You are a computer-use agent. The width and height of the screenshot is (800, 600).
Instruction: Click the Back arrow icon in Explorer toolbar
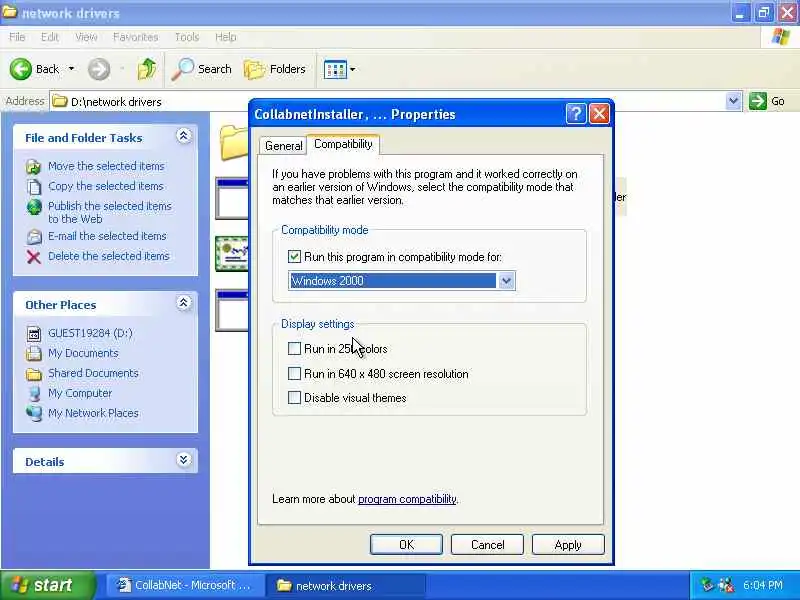click(x=21, y=69)
